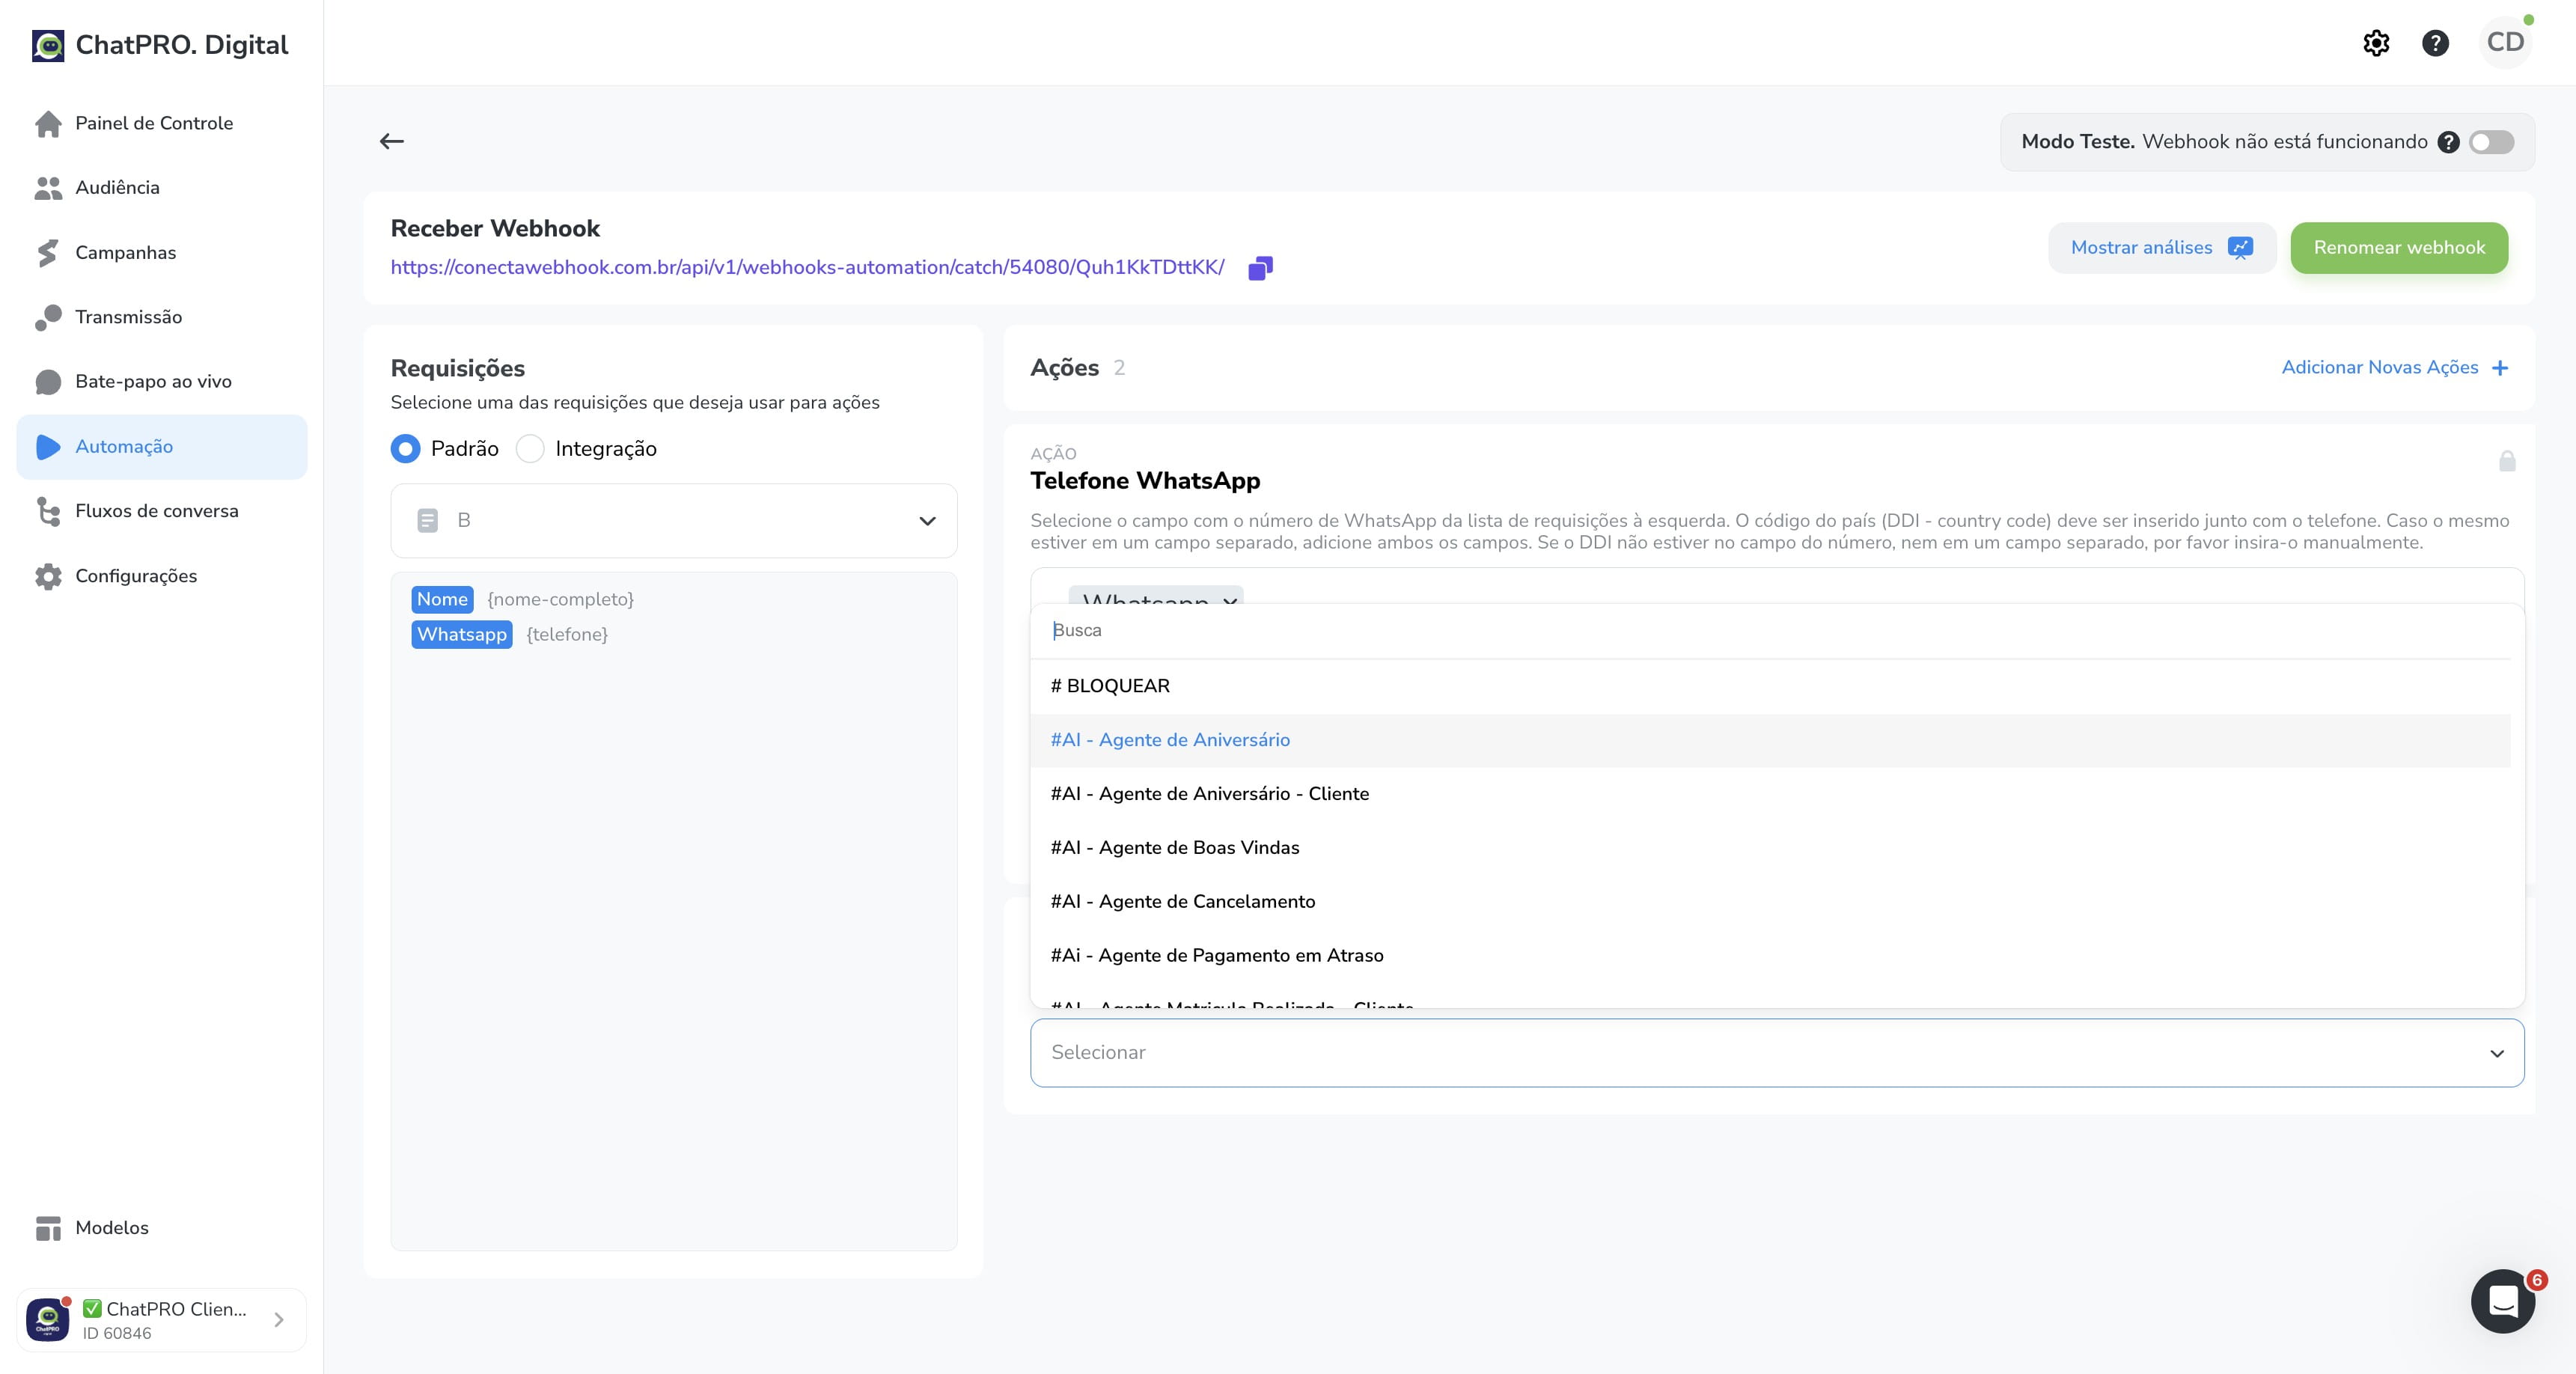This screenshot has height=1374, width=2576.
Task: Choose # BLOQUEAR from the list
Action: [x=1770, y=686]
